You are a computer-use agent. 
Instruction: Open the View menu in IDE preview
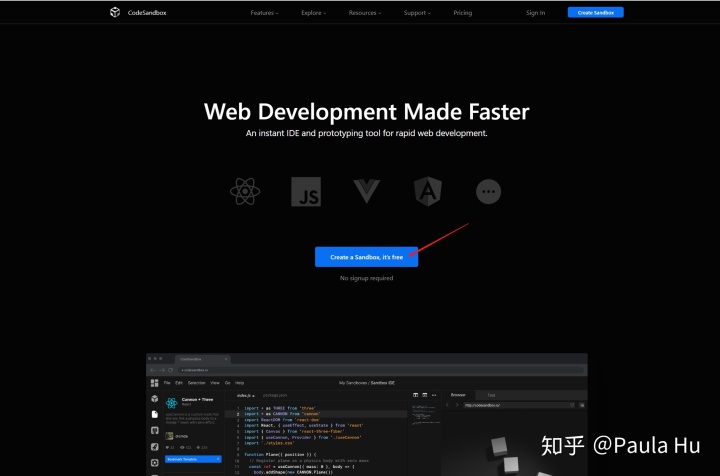pyautogui.click(x=215, y=383)
